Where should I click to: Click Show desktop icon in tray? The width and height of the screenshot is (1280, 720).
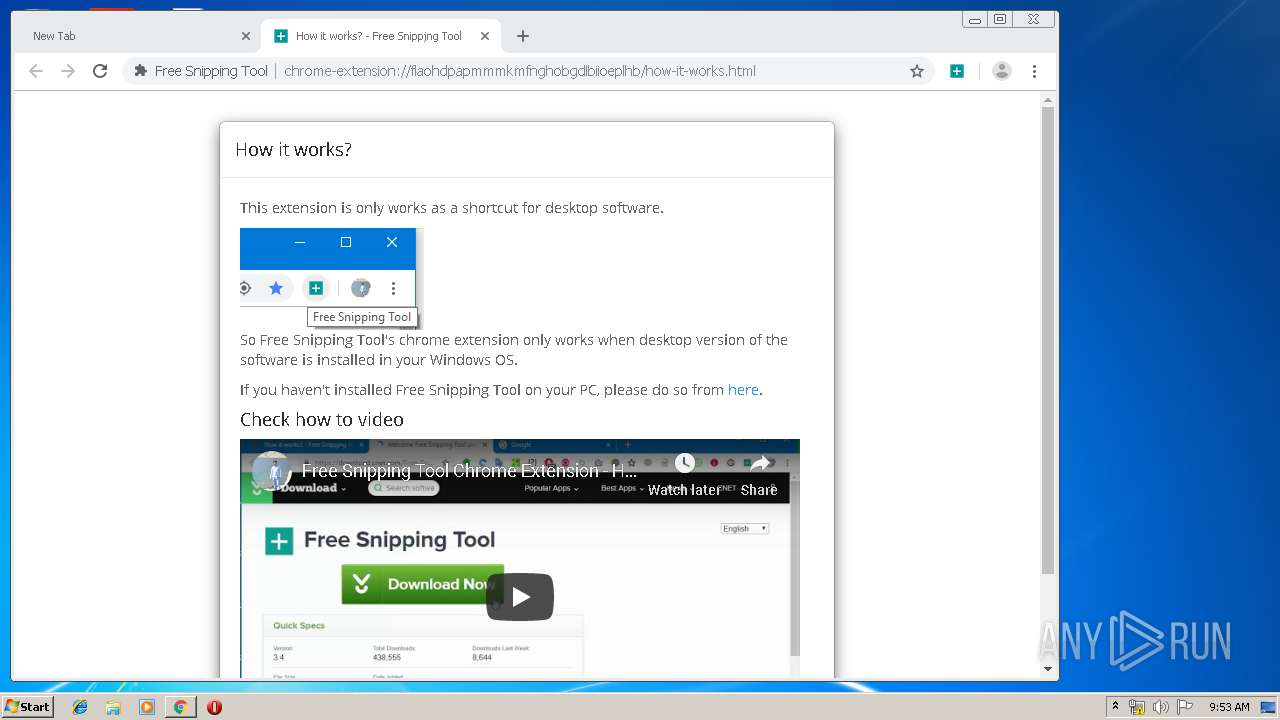(1269, 707)
